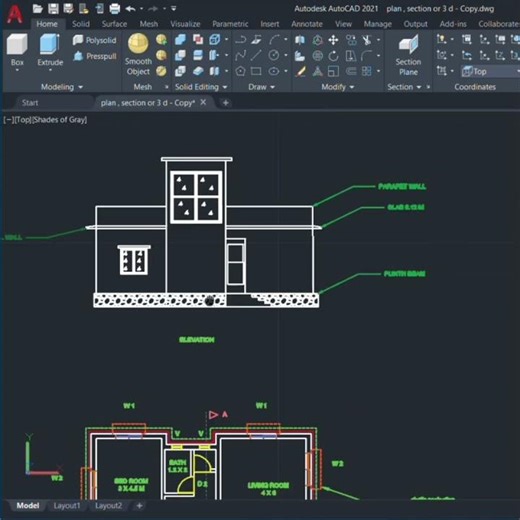
Task: Click the Polysolid button
Action: 95,40
